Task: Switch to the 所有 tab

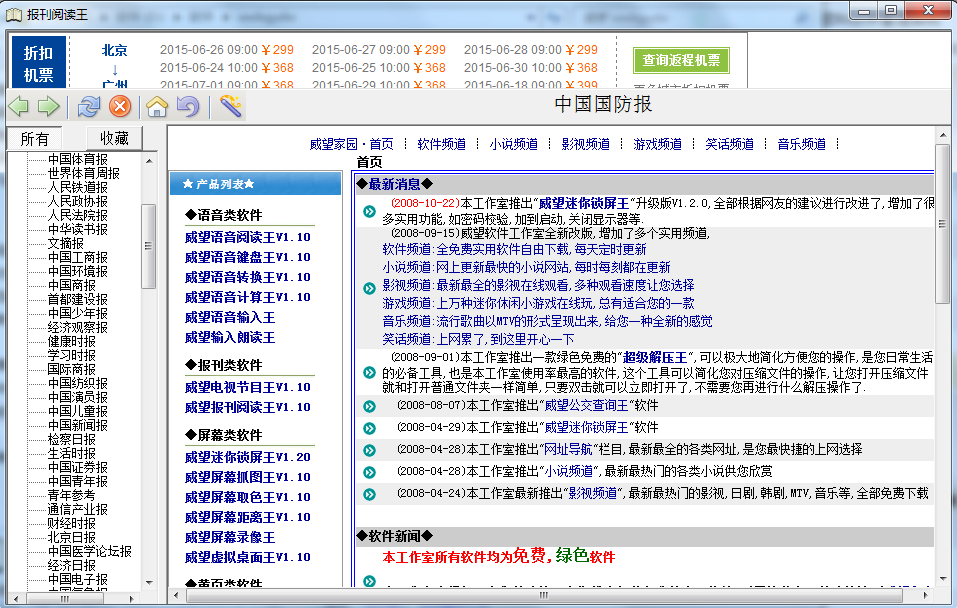Action: (x=34, y=138)
